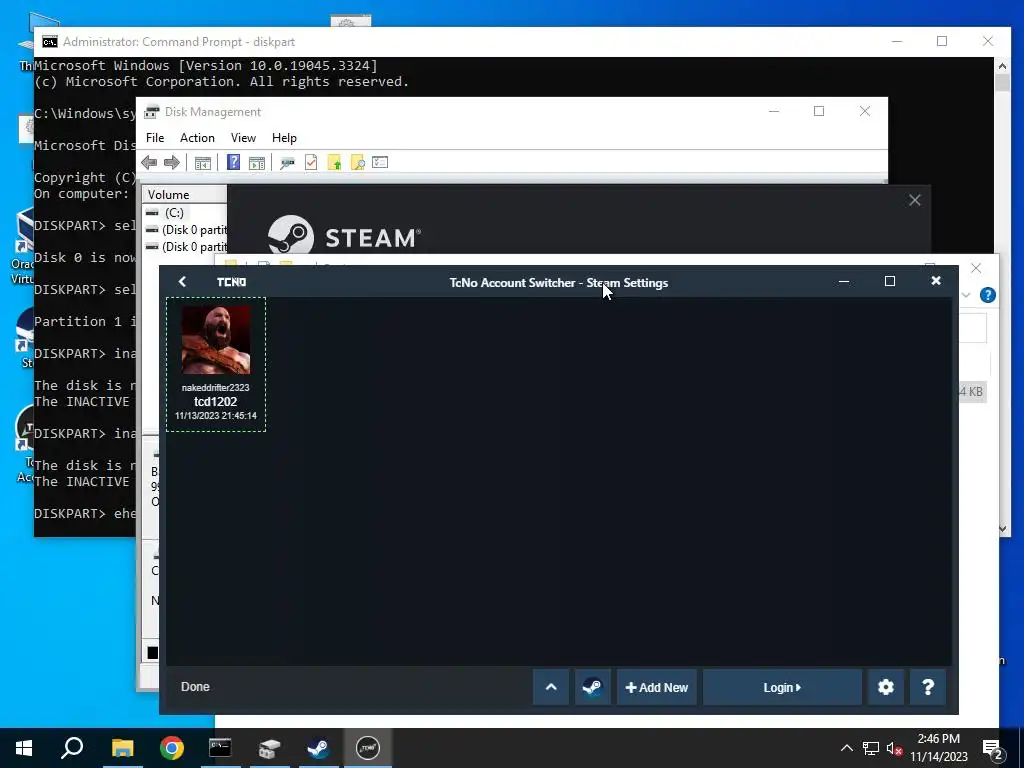Select the tcd1202 Steam account card
This screenshot has width=1024, height=768.
[x=216, y=364]
